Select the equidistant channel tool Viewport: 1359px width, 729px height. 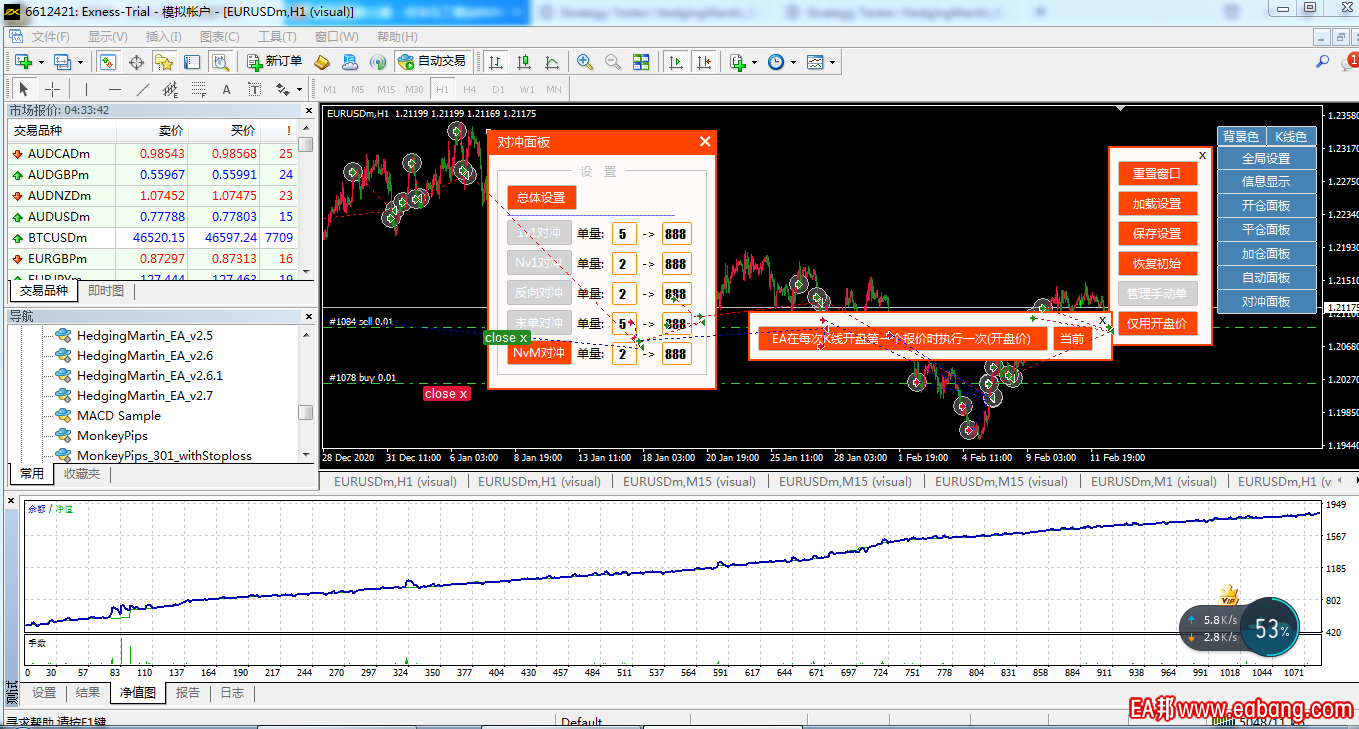click(x=170, y=89)
